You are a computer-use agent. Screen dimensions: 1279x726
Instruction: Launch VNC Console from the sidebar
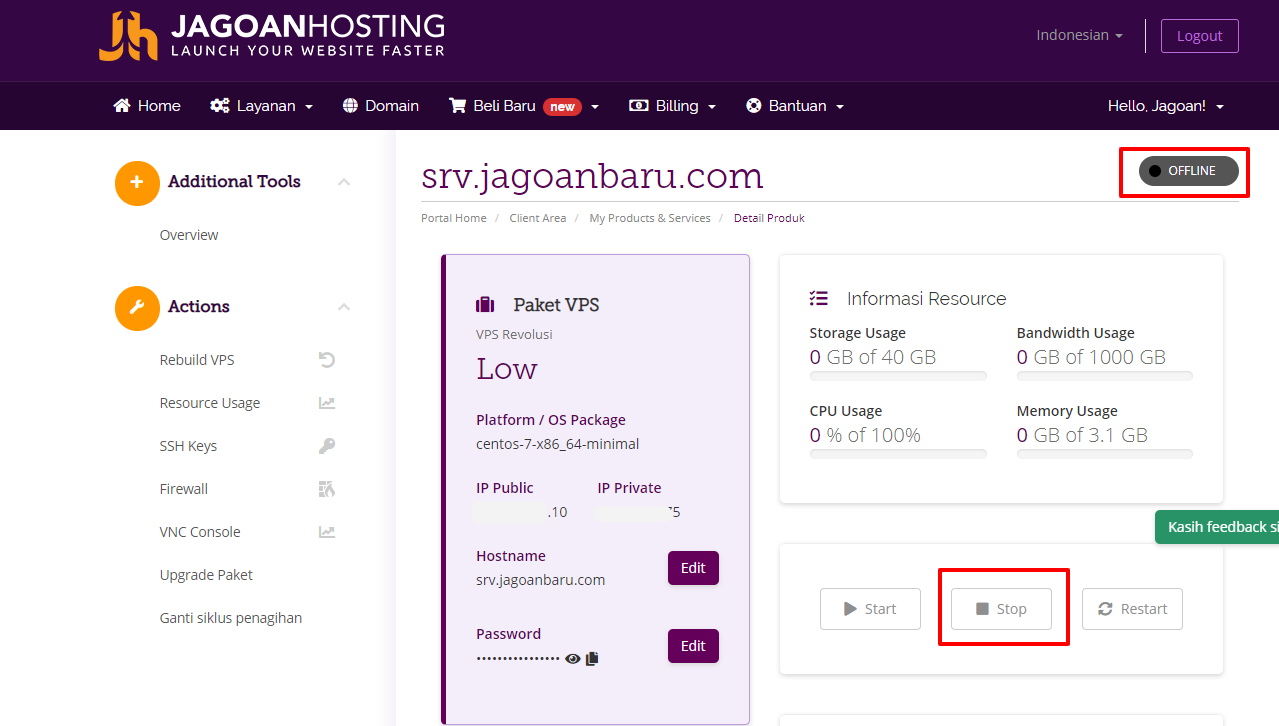coord(200,532)
